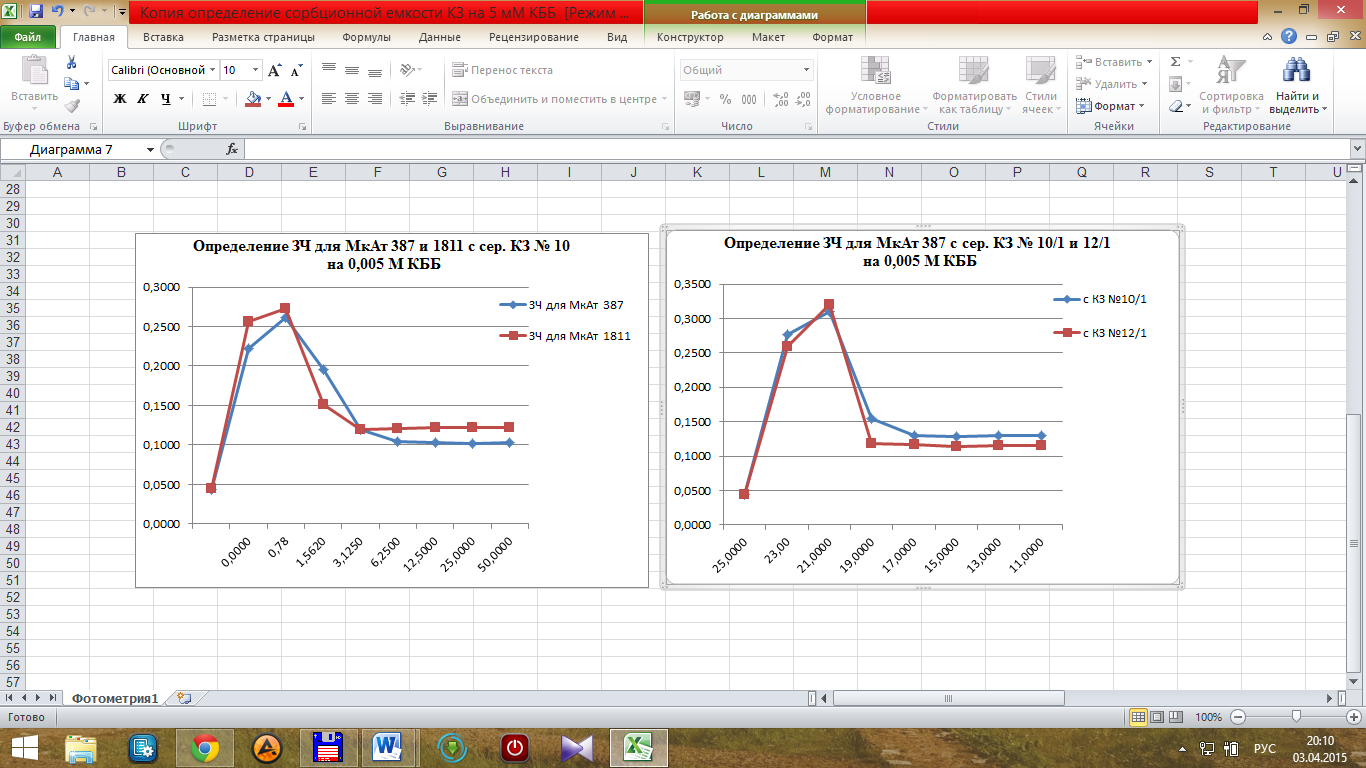Viewport: 1366px width, 768px height.
Task: Open Условное форматирование menu
Action: (874, 85)
